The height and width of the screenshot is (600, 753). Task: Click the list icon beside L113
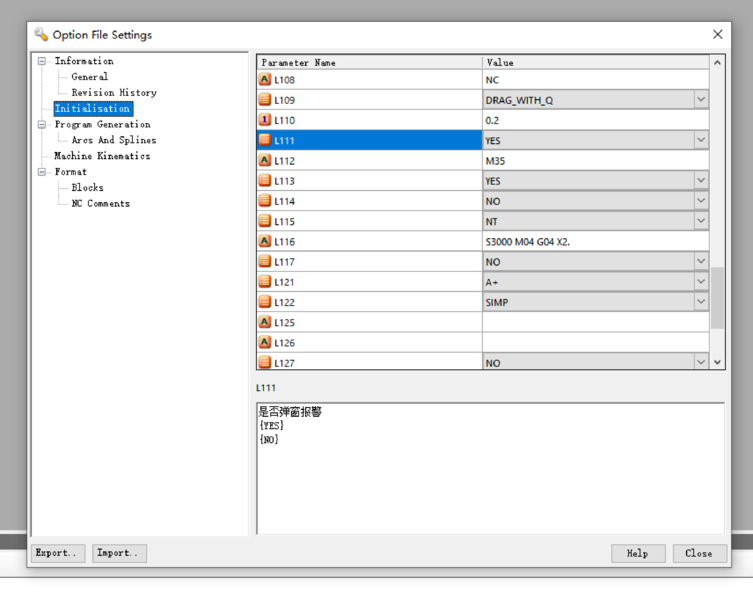(x=265, y=180)
